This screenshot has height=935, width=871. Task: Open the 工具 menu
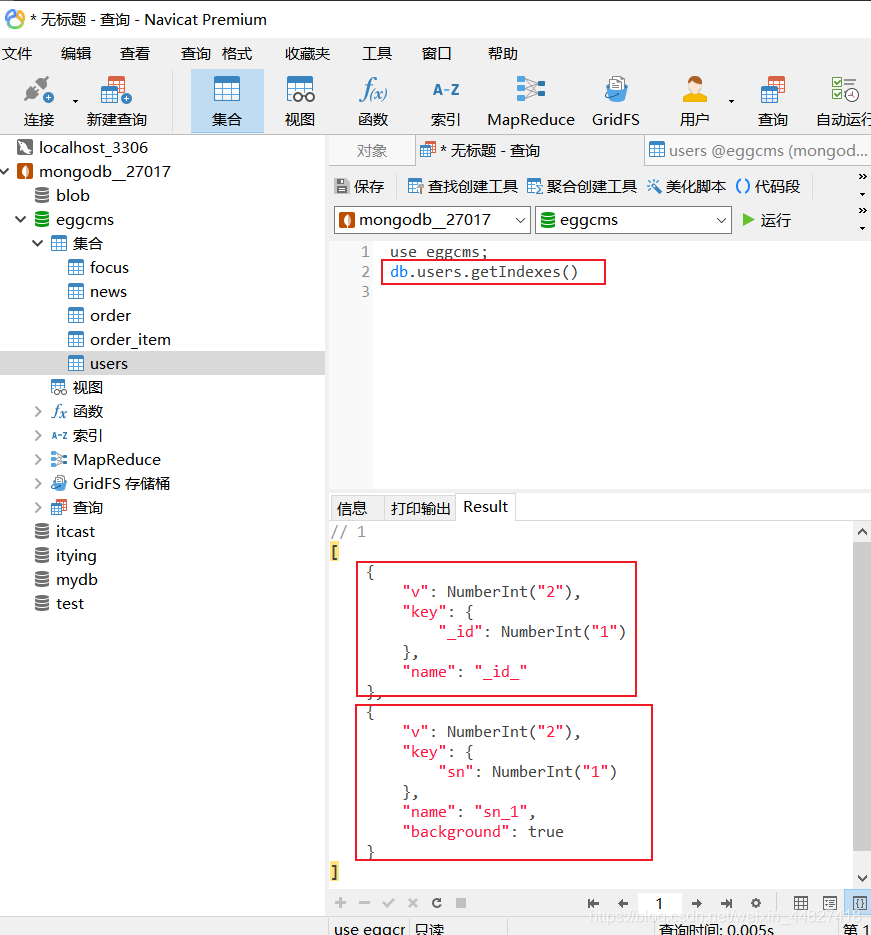tap(377, 54)
